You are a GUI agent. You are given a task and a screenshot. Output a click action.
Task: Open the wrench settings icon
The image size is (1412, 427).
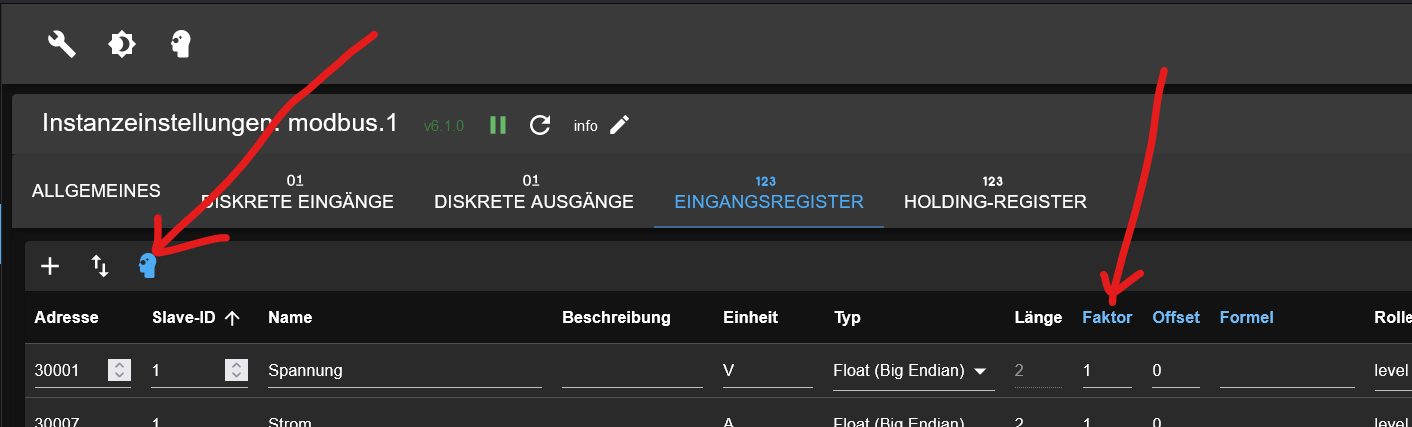[x=62, y=44]
